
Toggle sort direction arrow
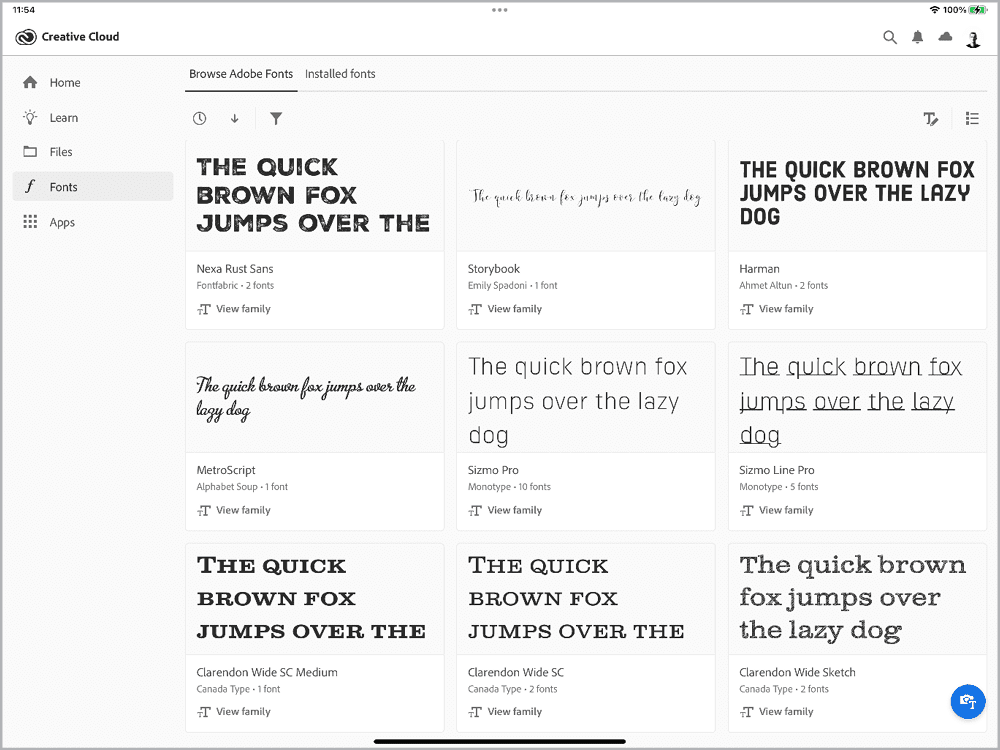[235, 119]
